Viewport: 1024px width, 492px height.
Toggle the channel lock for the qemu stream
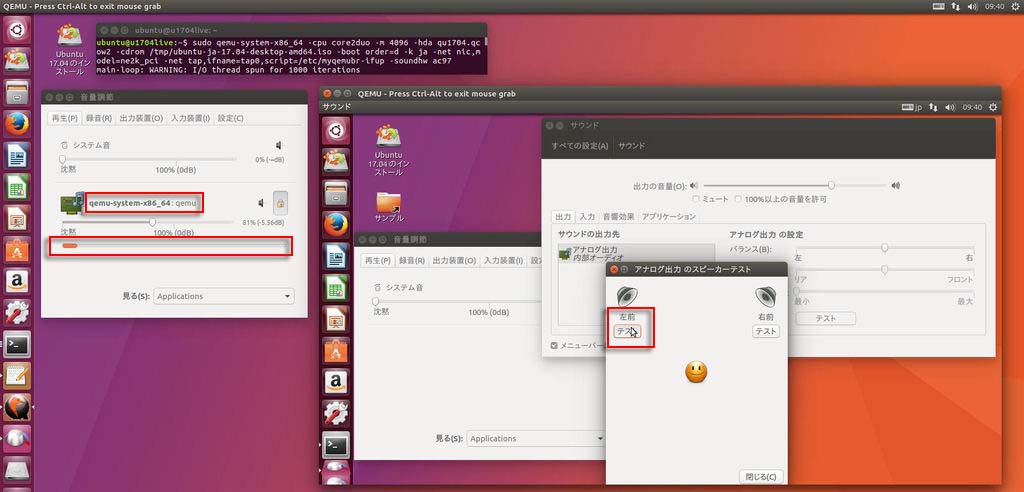point(280,203)
